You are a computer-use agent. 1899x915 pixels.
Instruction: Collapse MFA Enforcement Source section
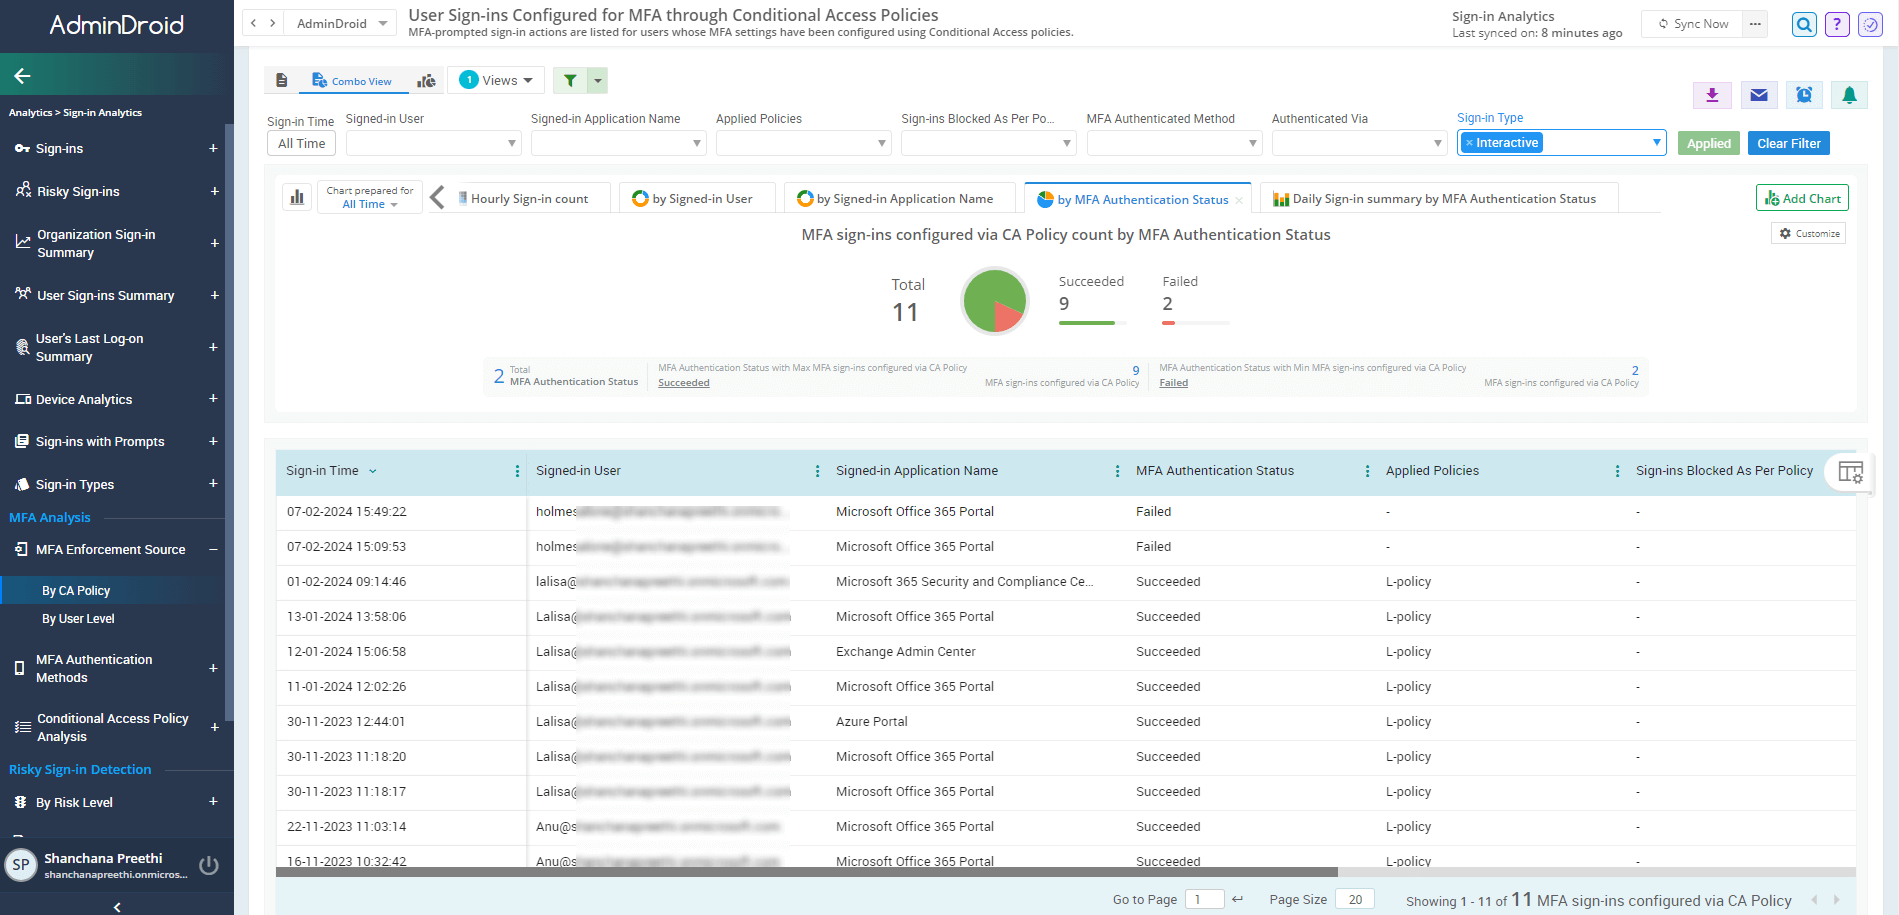click(x=213, y=550)
